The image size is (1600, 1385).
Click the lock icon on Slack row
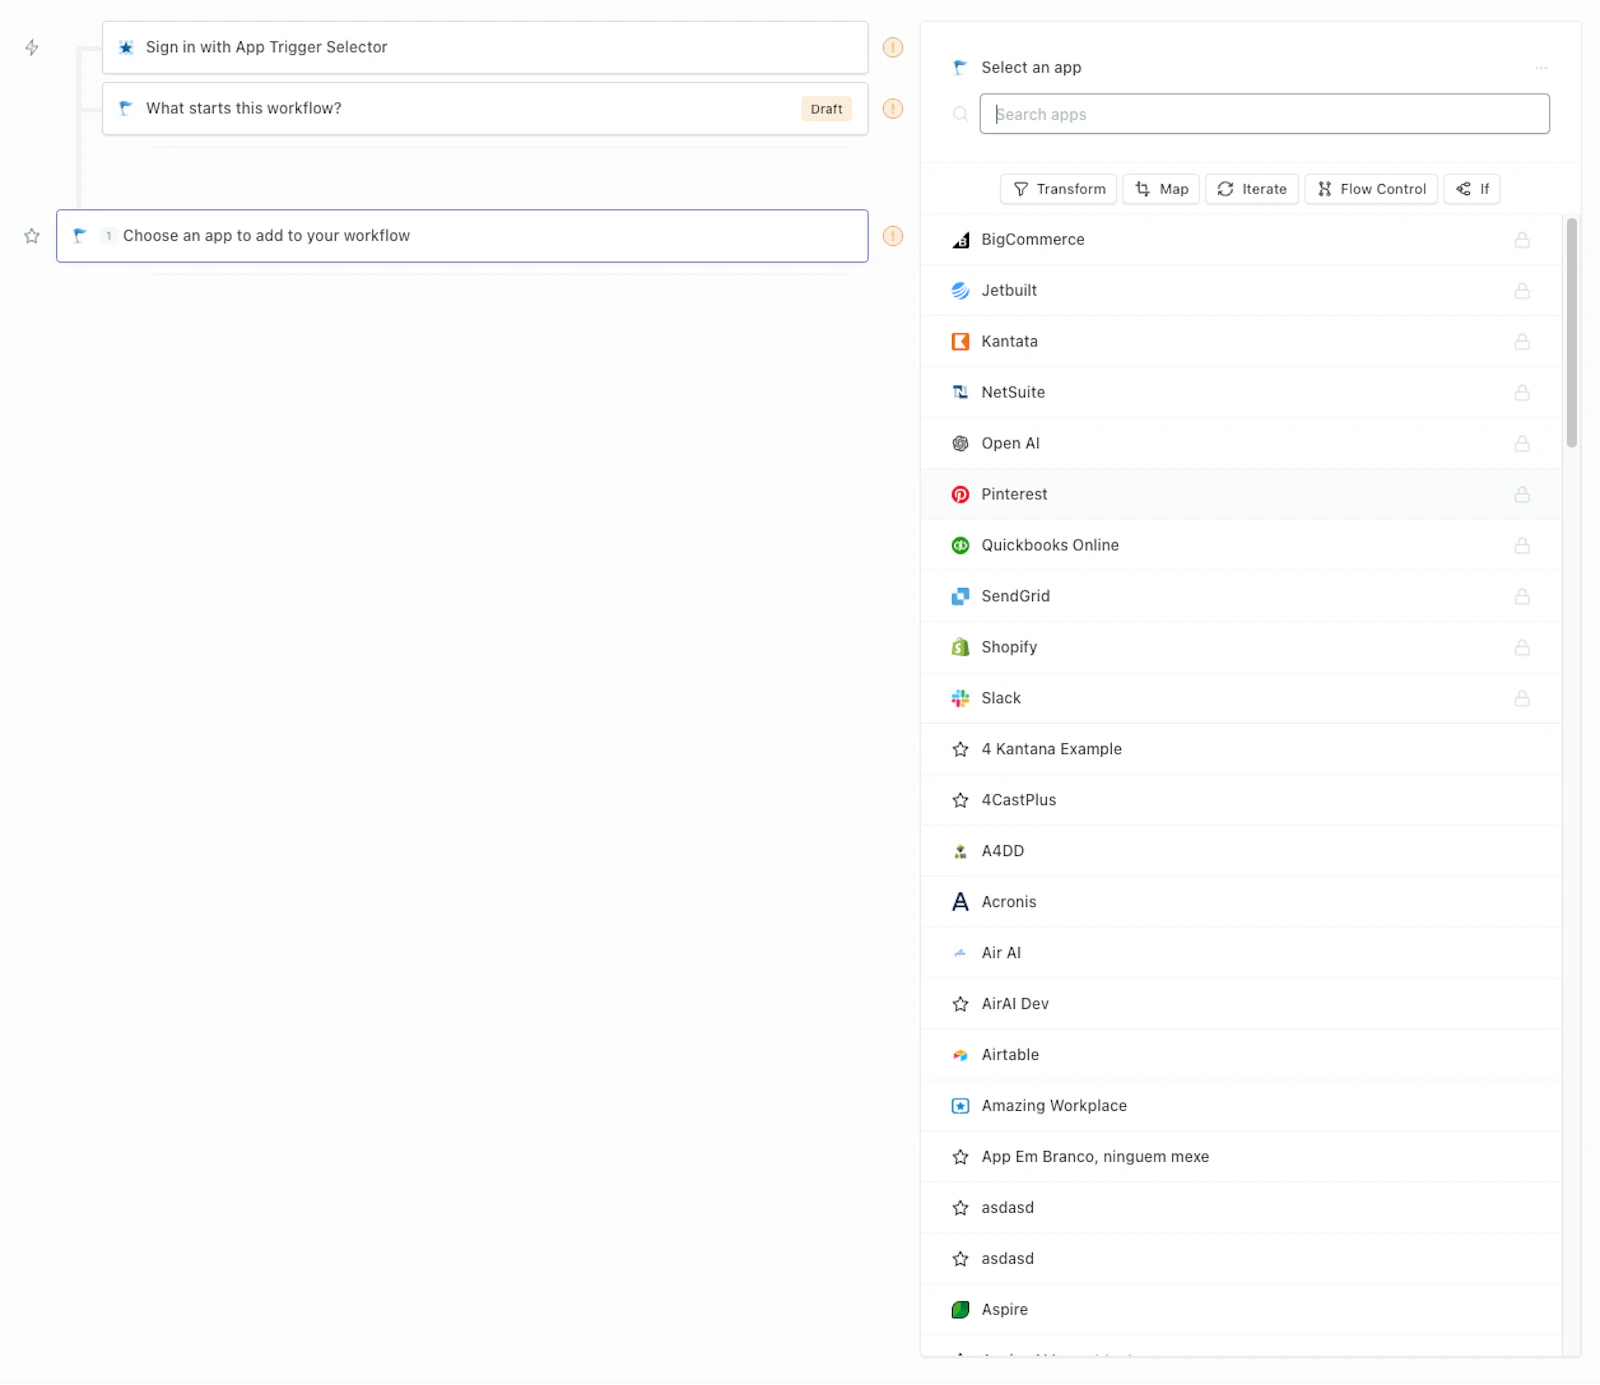point(1522,698)
